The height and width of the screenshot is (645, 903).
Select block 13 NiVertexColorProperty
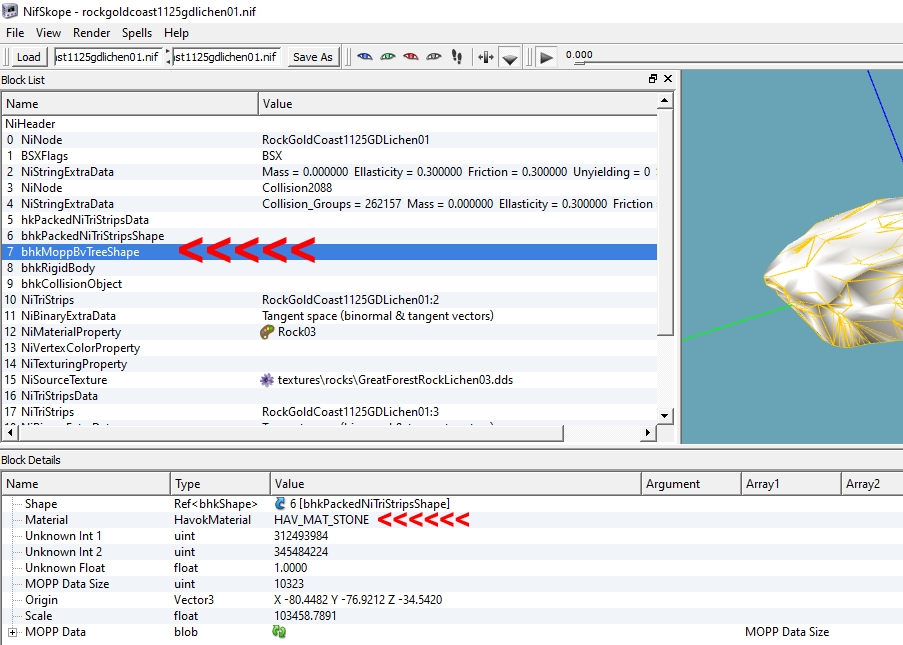[x=328, y=348]
